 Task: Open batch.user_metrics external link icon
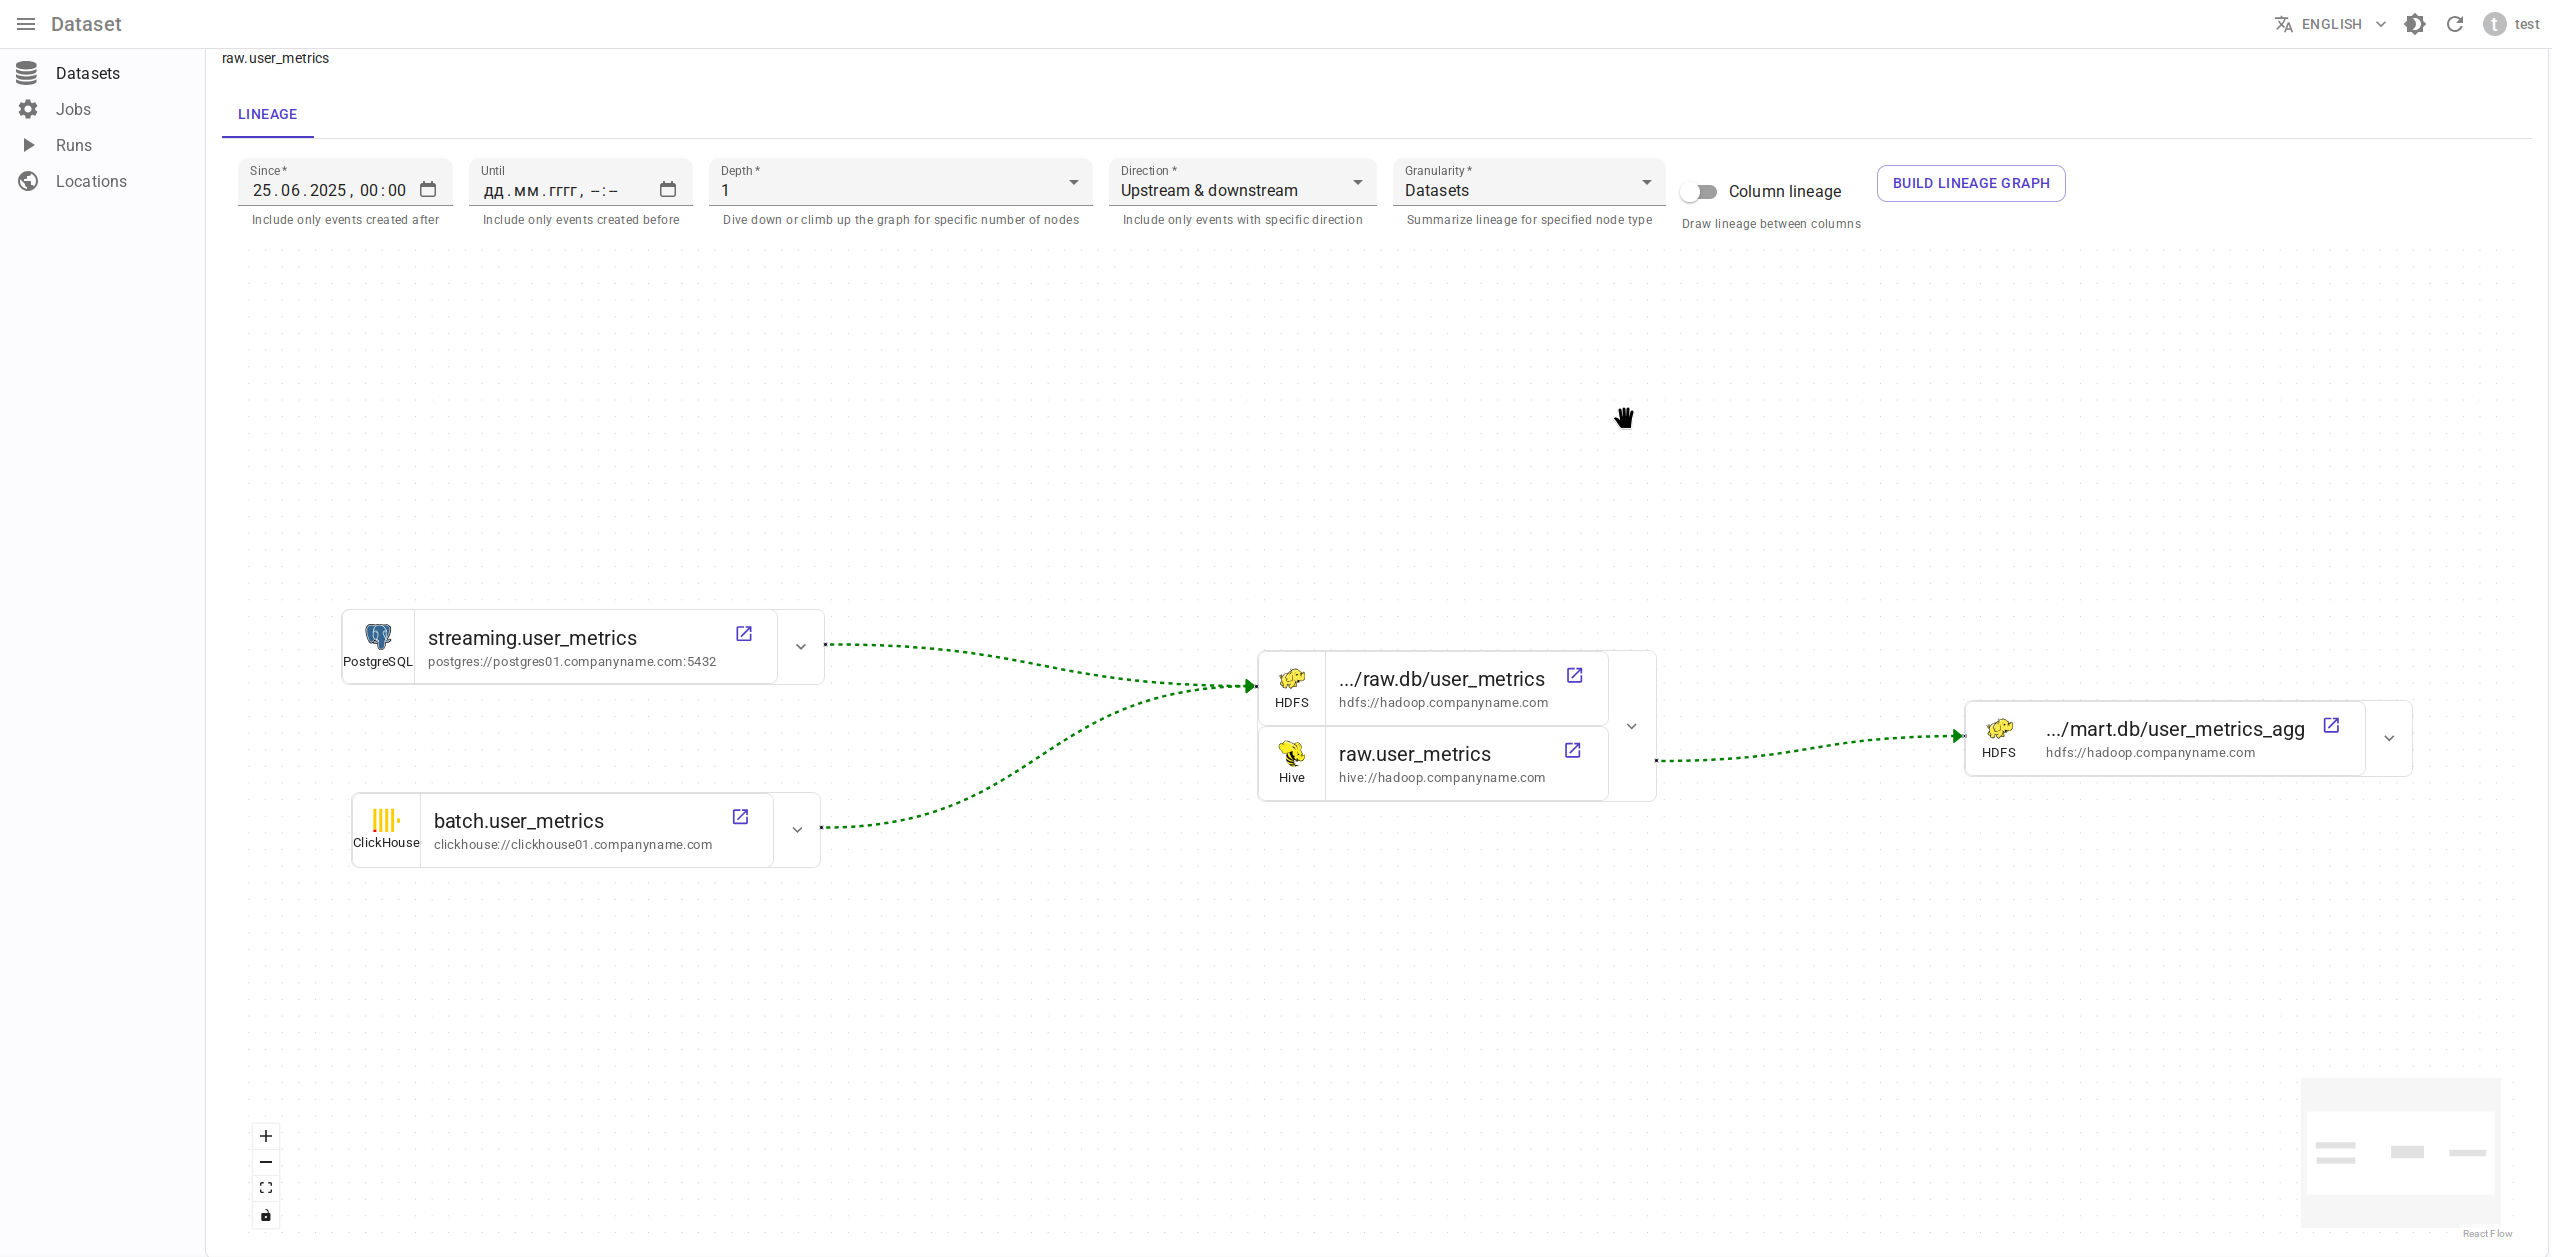click(x=740, y=817)
